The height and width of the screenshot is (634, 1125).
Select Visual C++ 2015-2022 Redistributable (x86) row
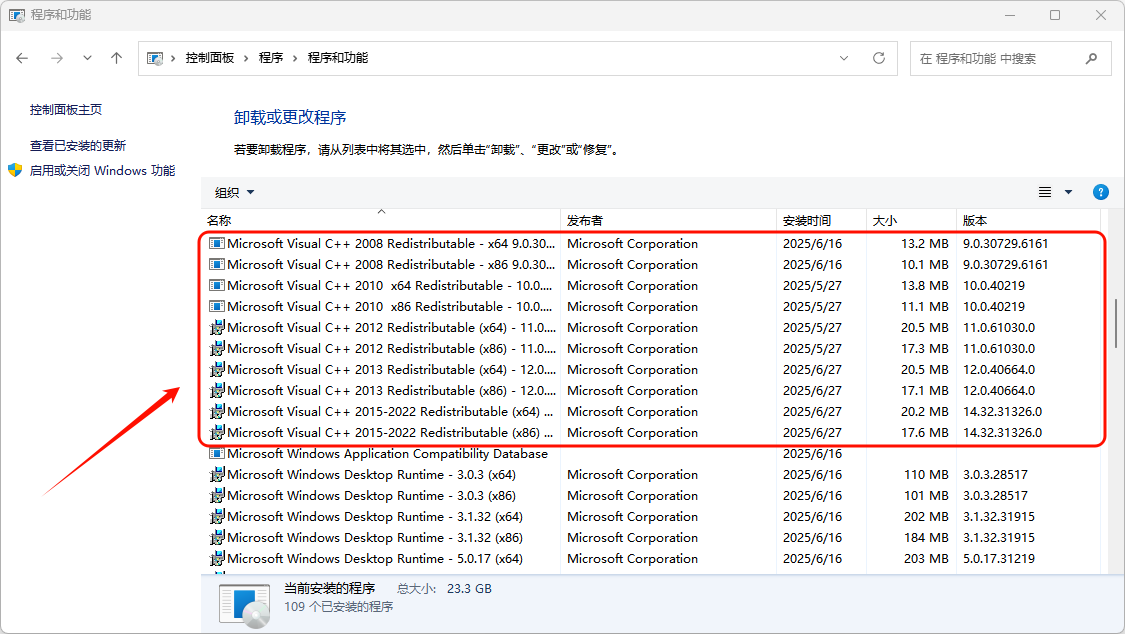point(653,432)
